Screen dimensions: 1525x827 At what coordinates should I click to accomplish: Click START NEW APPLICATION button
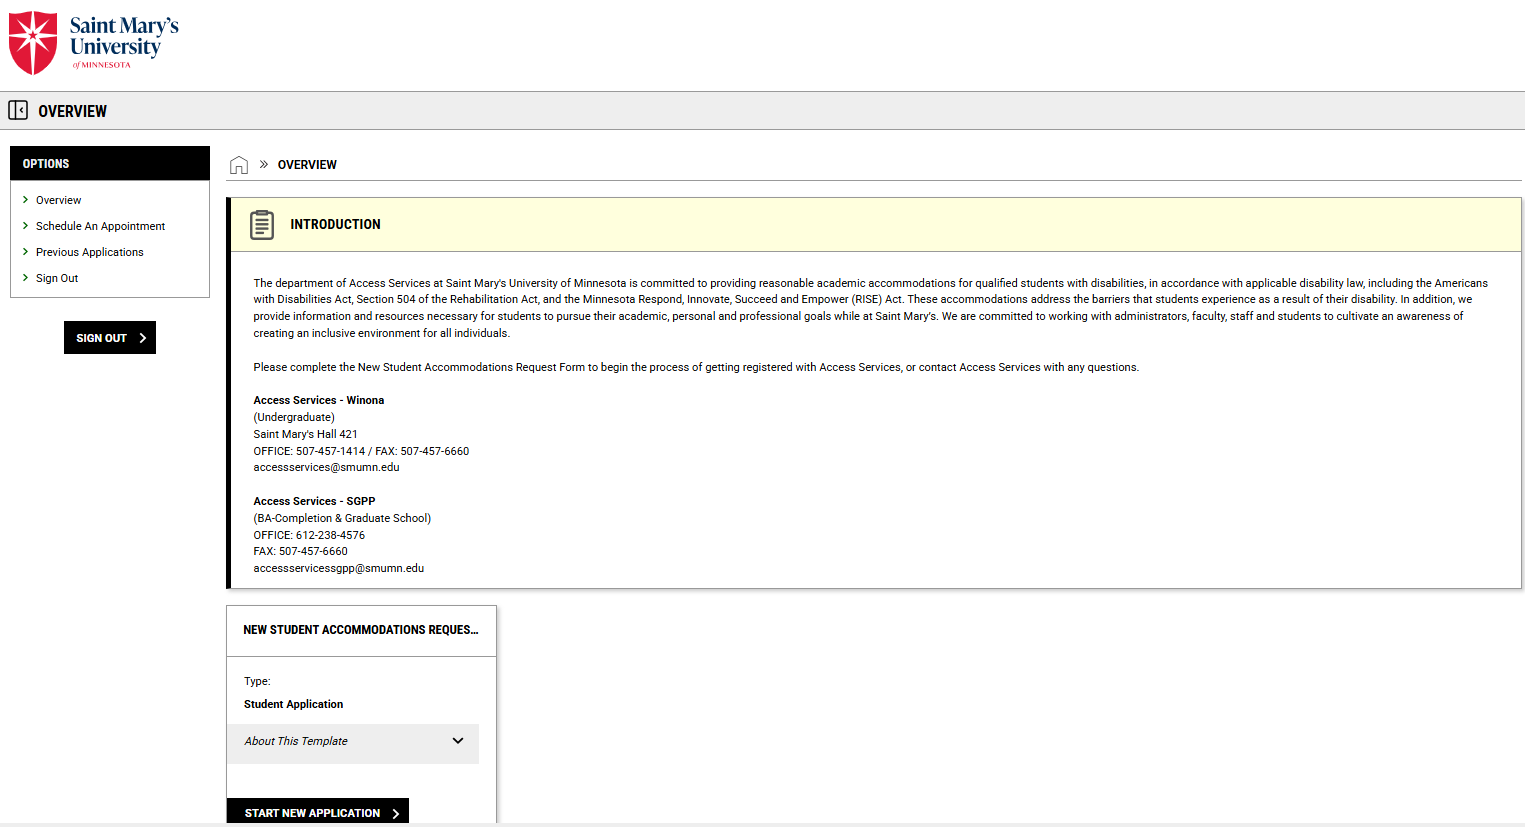pos(318,812)
